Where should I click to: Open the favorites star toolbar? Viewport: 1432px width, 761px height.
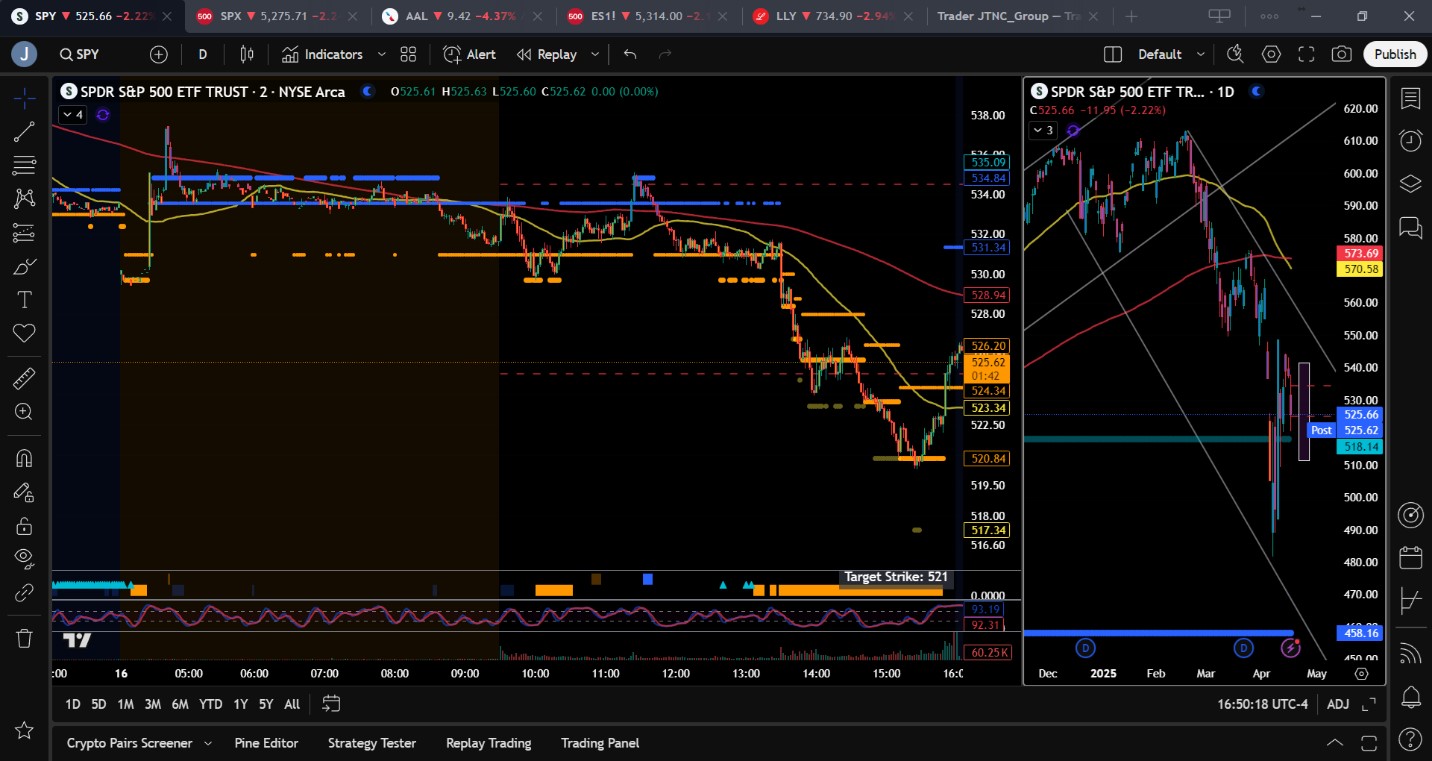tap(25, 731)
